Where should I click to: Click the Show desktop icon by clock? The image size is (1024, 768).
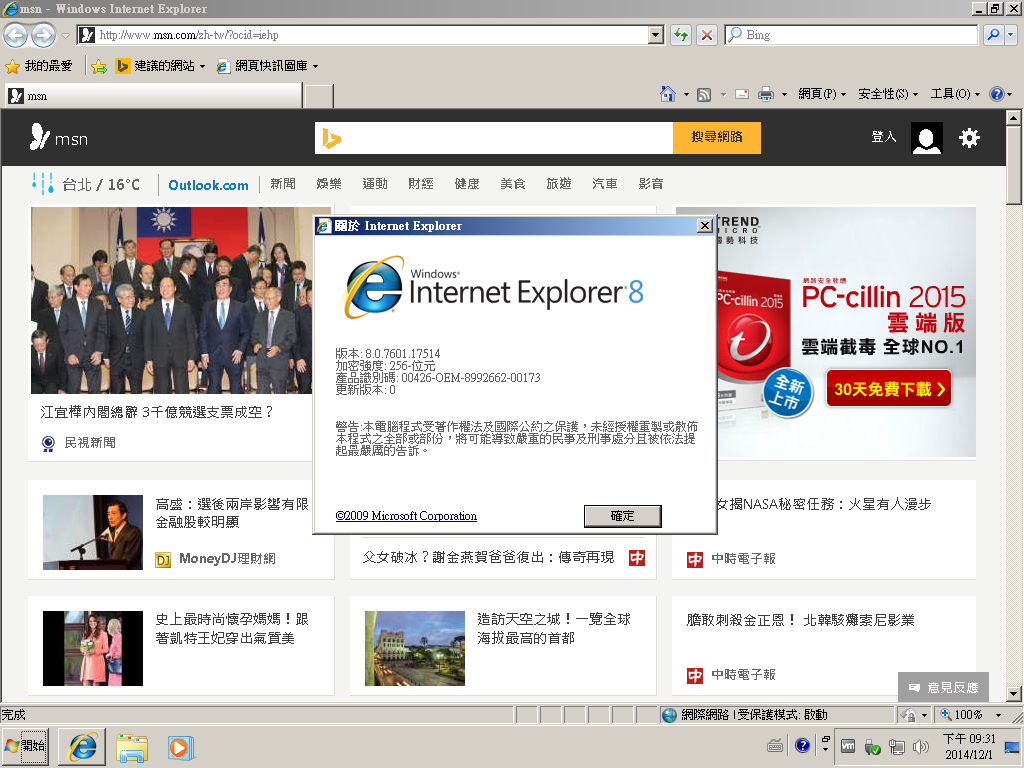coord(1013,747)
